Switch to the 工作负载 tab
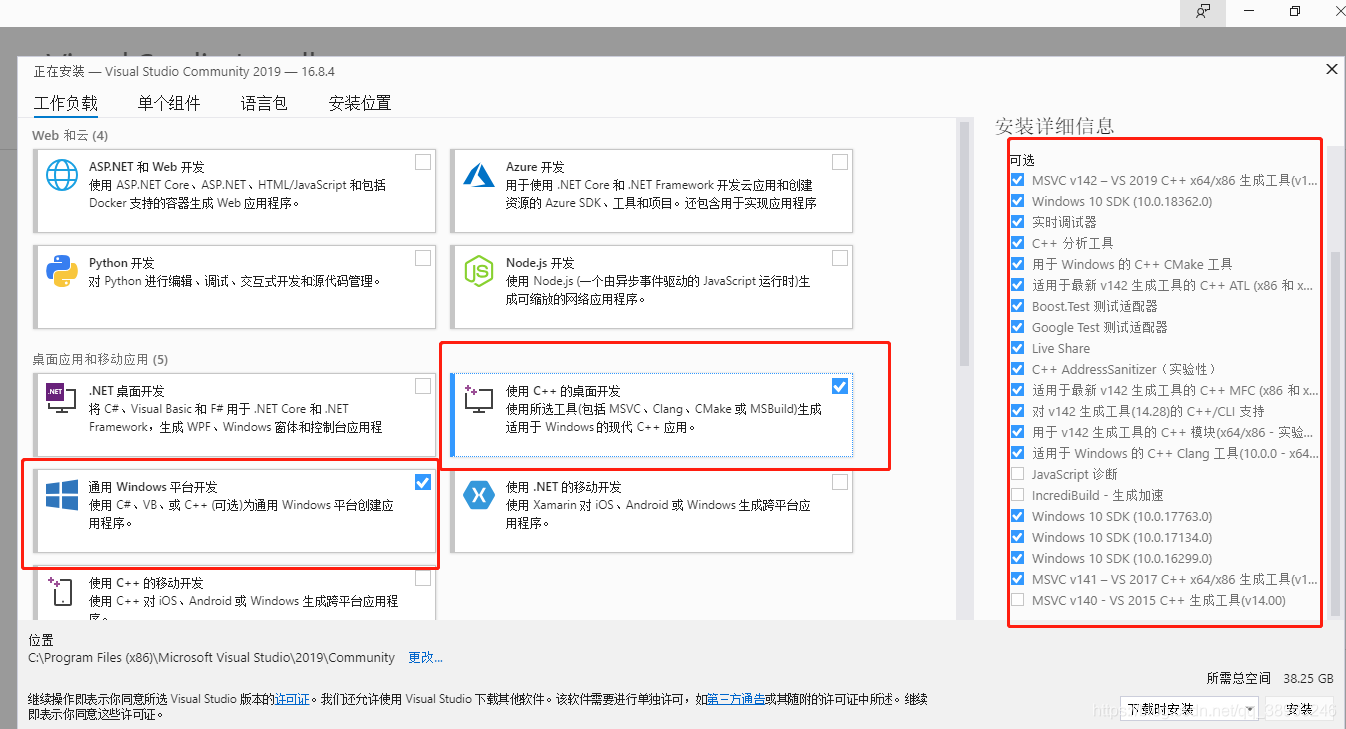 tap(66, 103)
